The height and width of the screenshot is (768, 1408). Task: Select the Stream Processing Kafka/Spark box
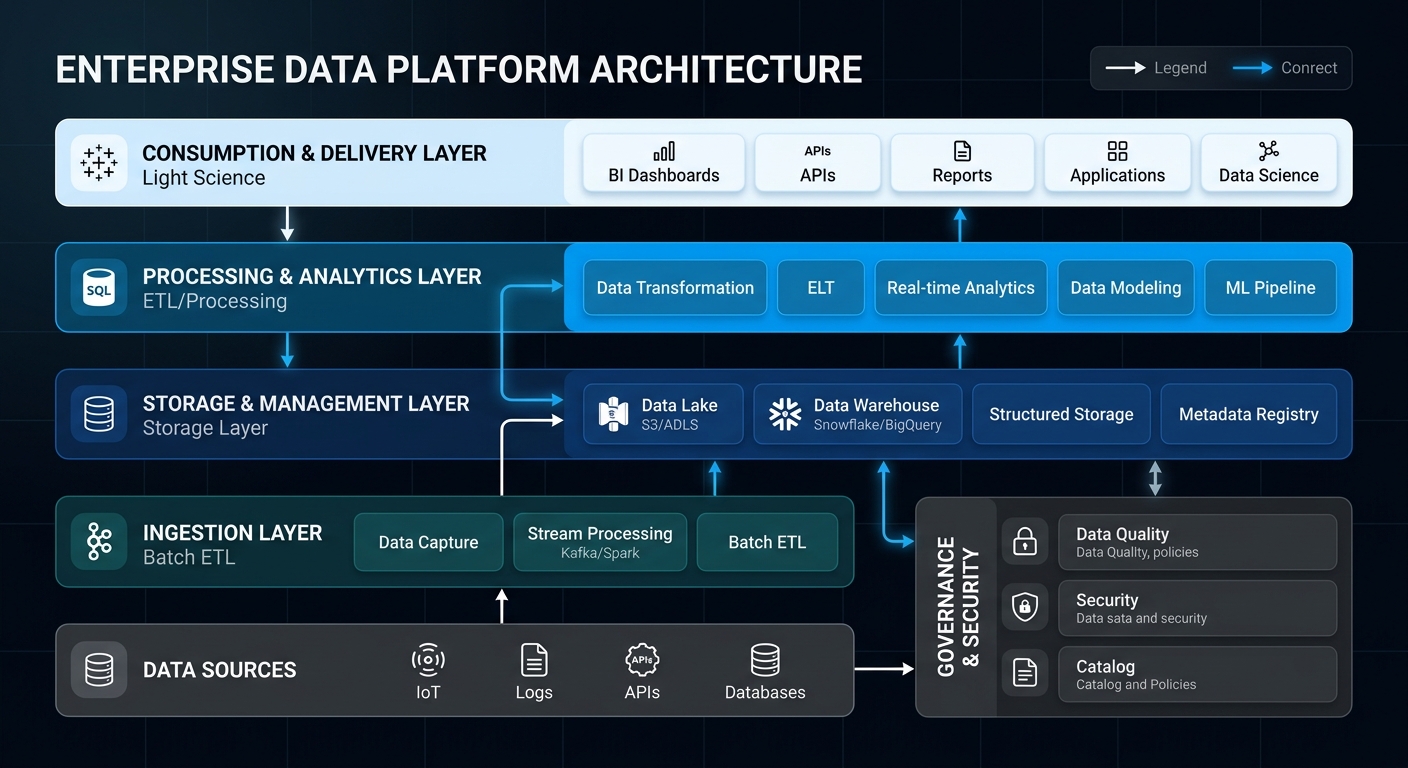point(600,542)
